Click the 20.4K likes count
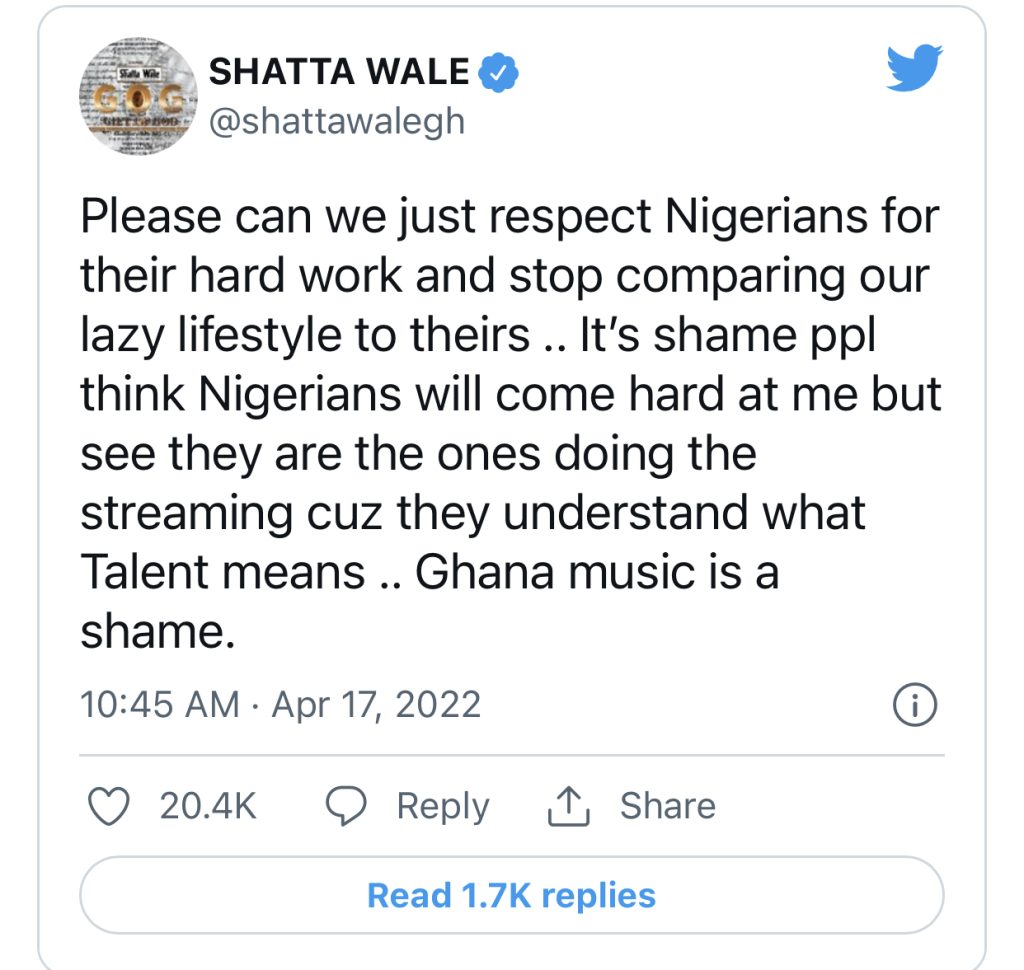1024x970 pixels. (x=208, y=806)
